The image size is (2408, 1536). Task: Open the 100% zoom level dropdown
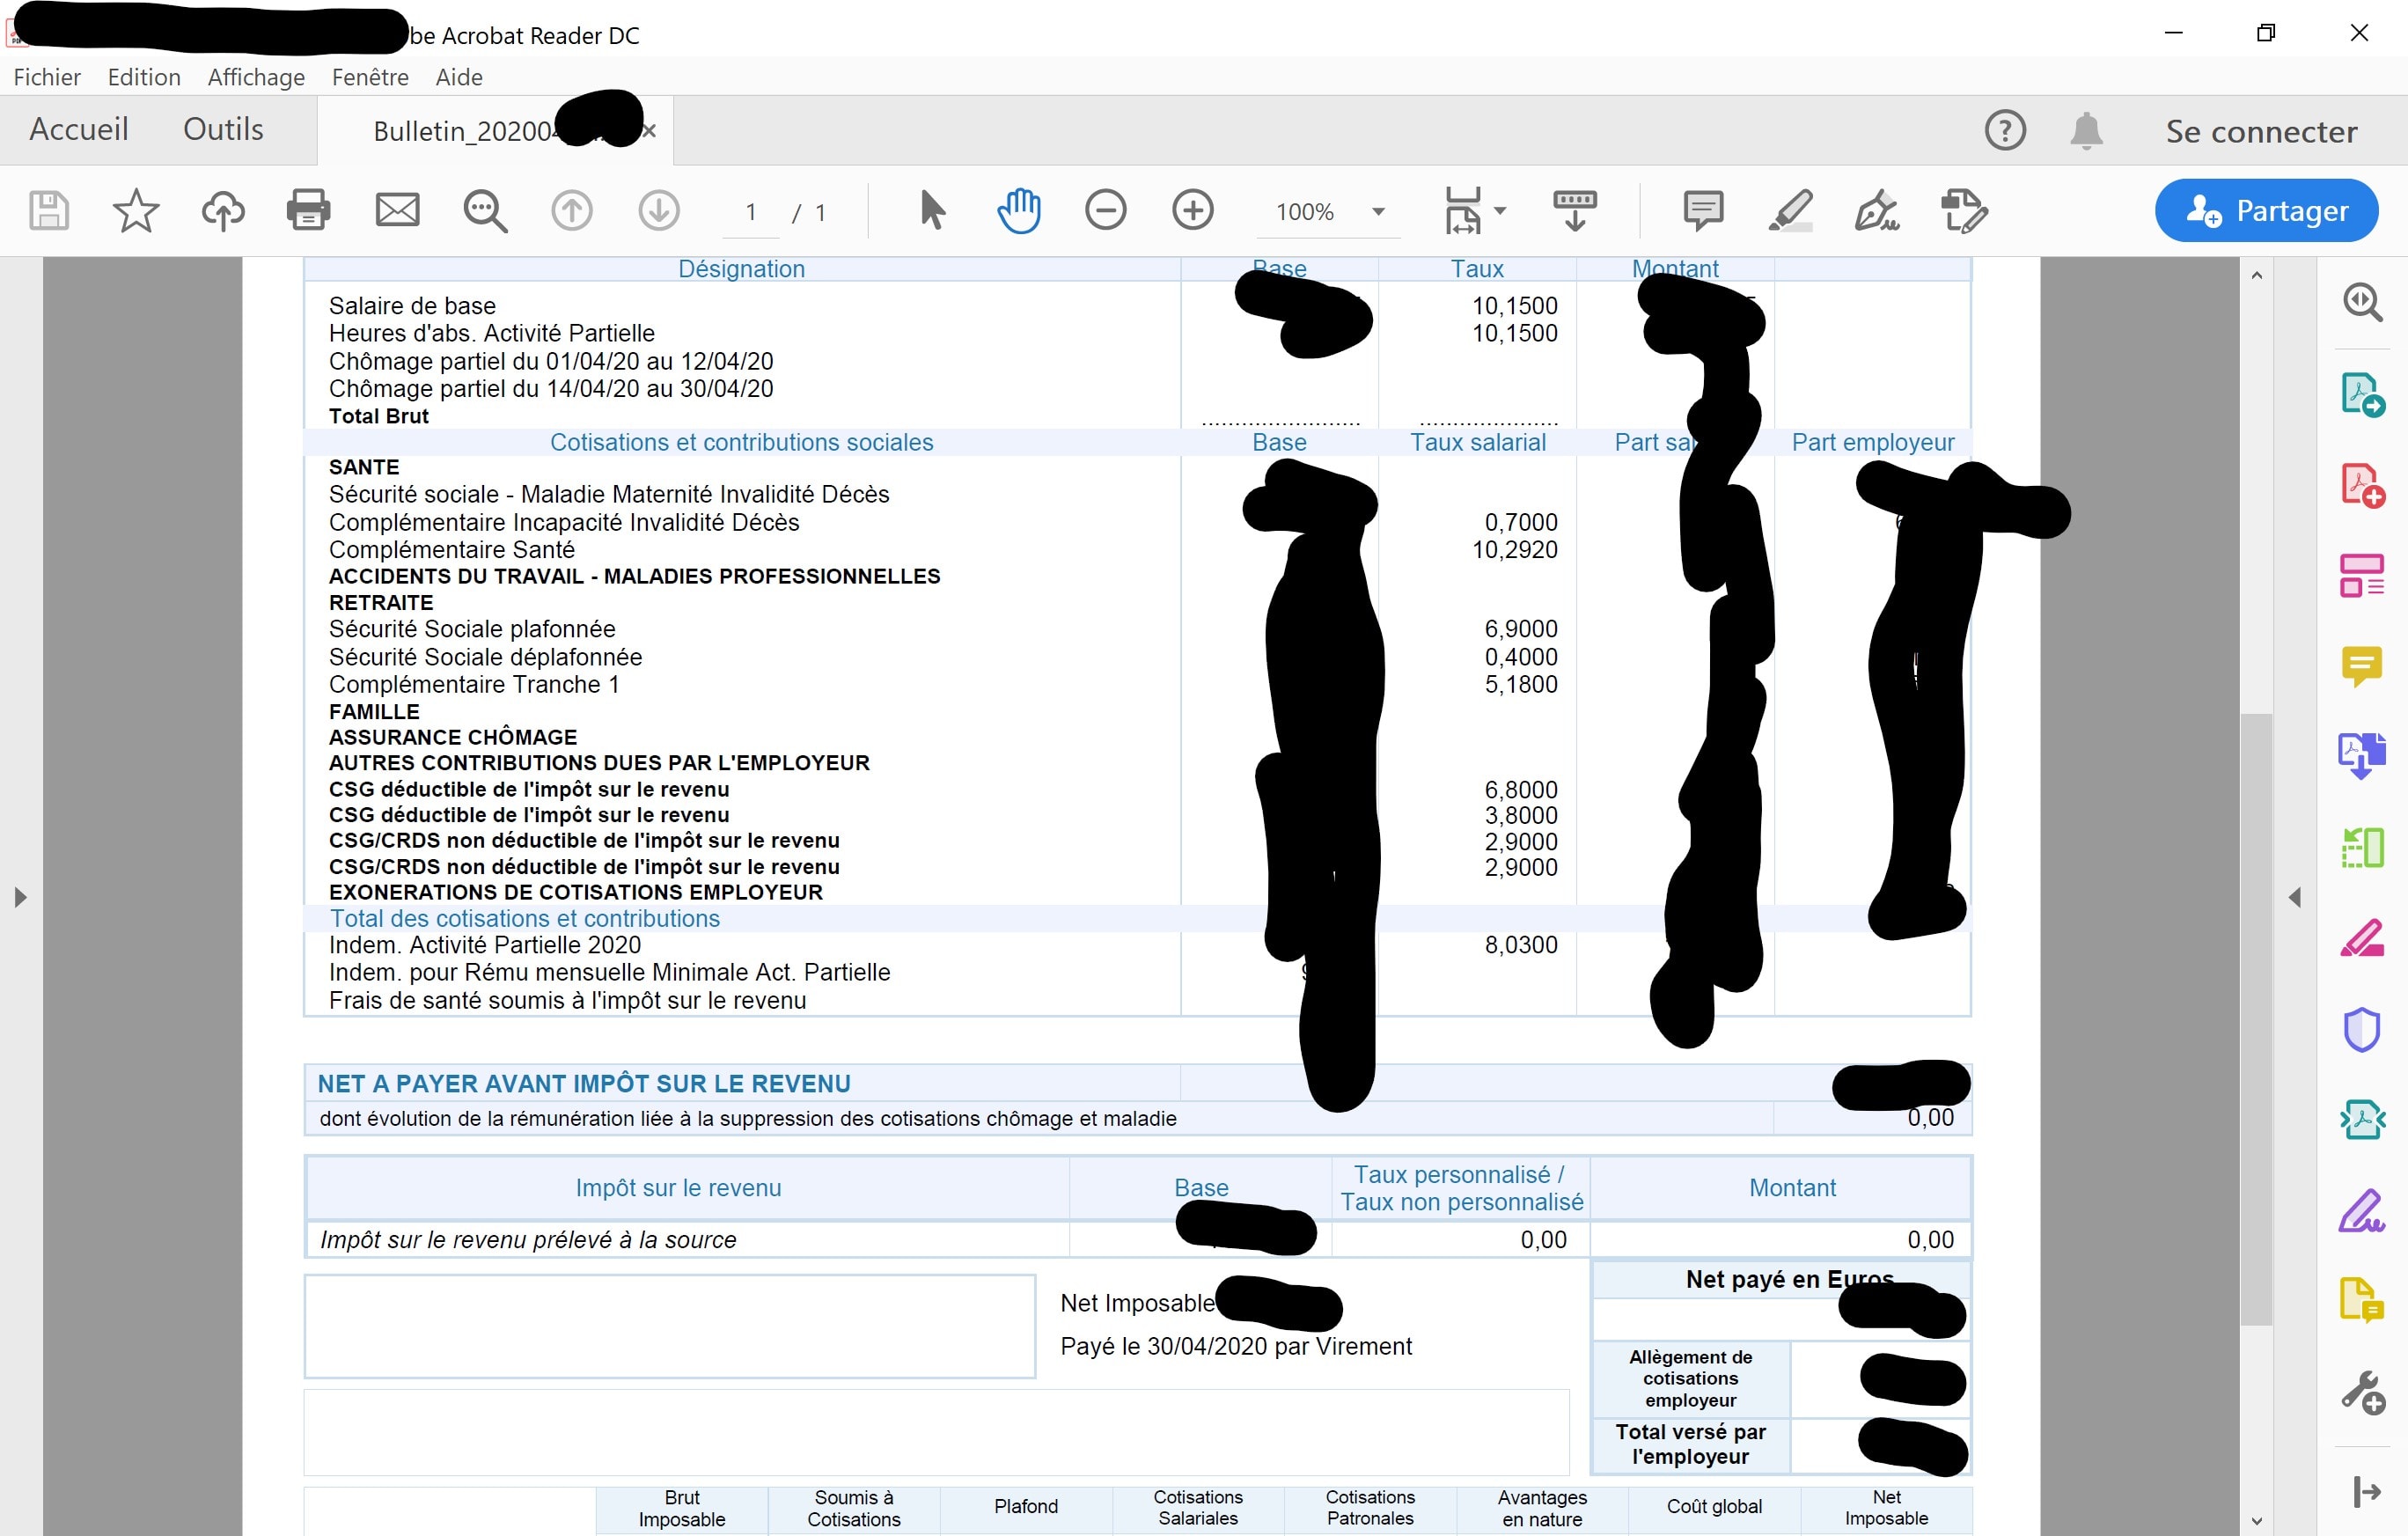click(x=1378, y=212)
